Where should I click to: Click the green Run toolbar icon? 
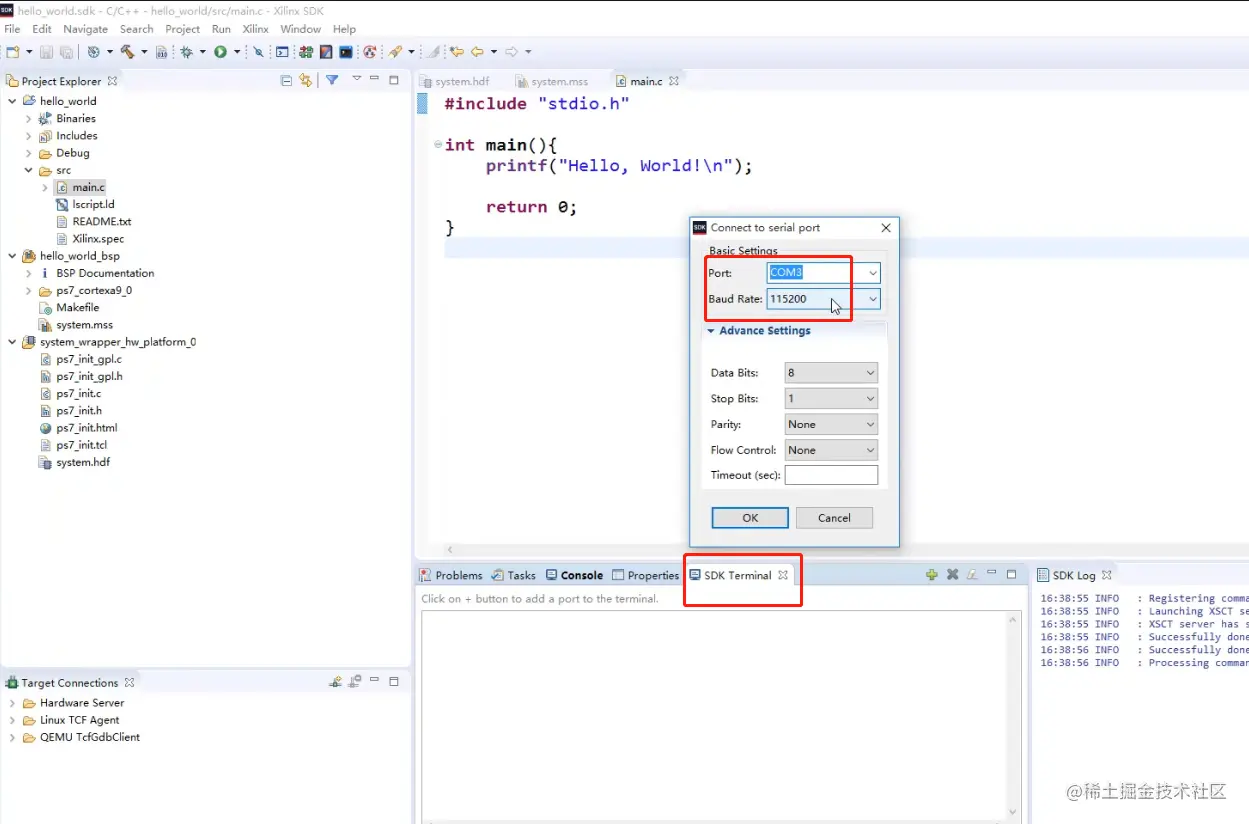[x=220, y=52]
